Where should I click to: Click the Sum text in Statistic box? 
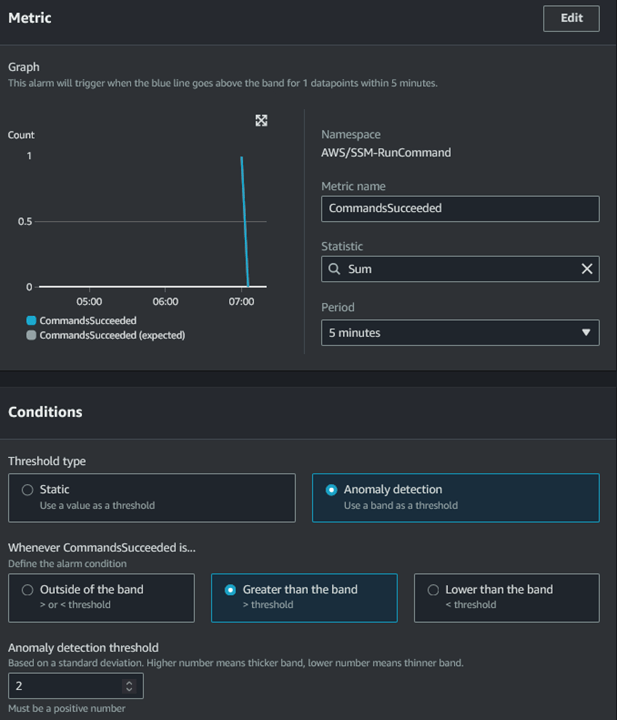[x=360, y=269]
